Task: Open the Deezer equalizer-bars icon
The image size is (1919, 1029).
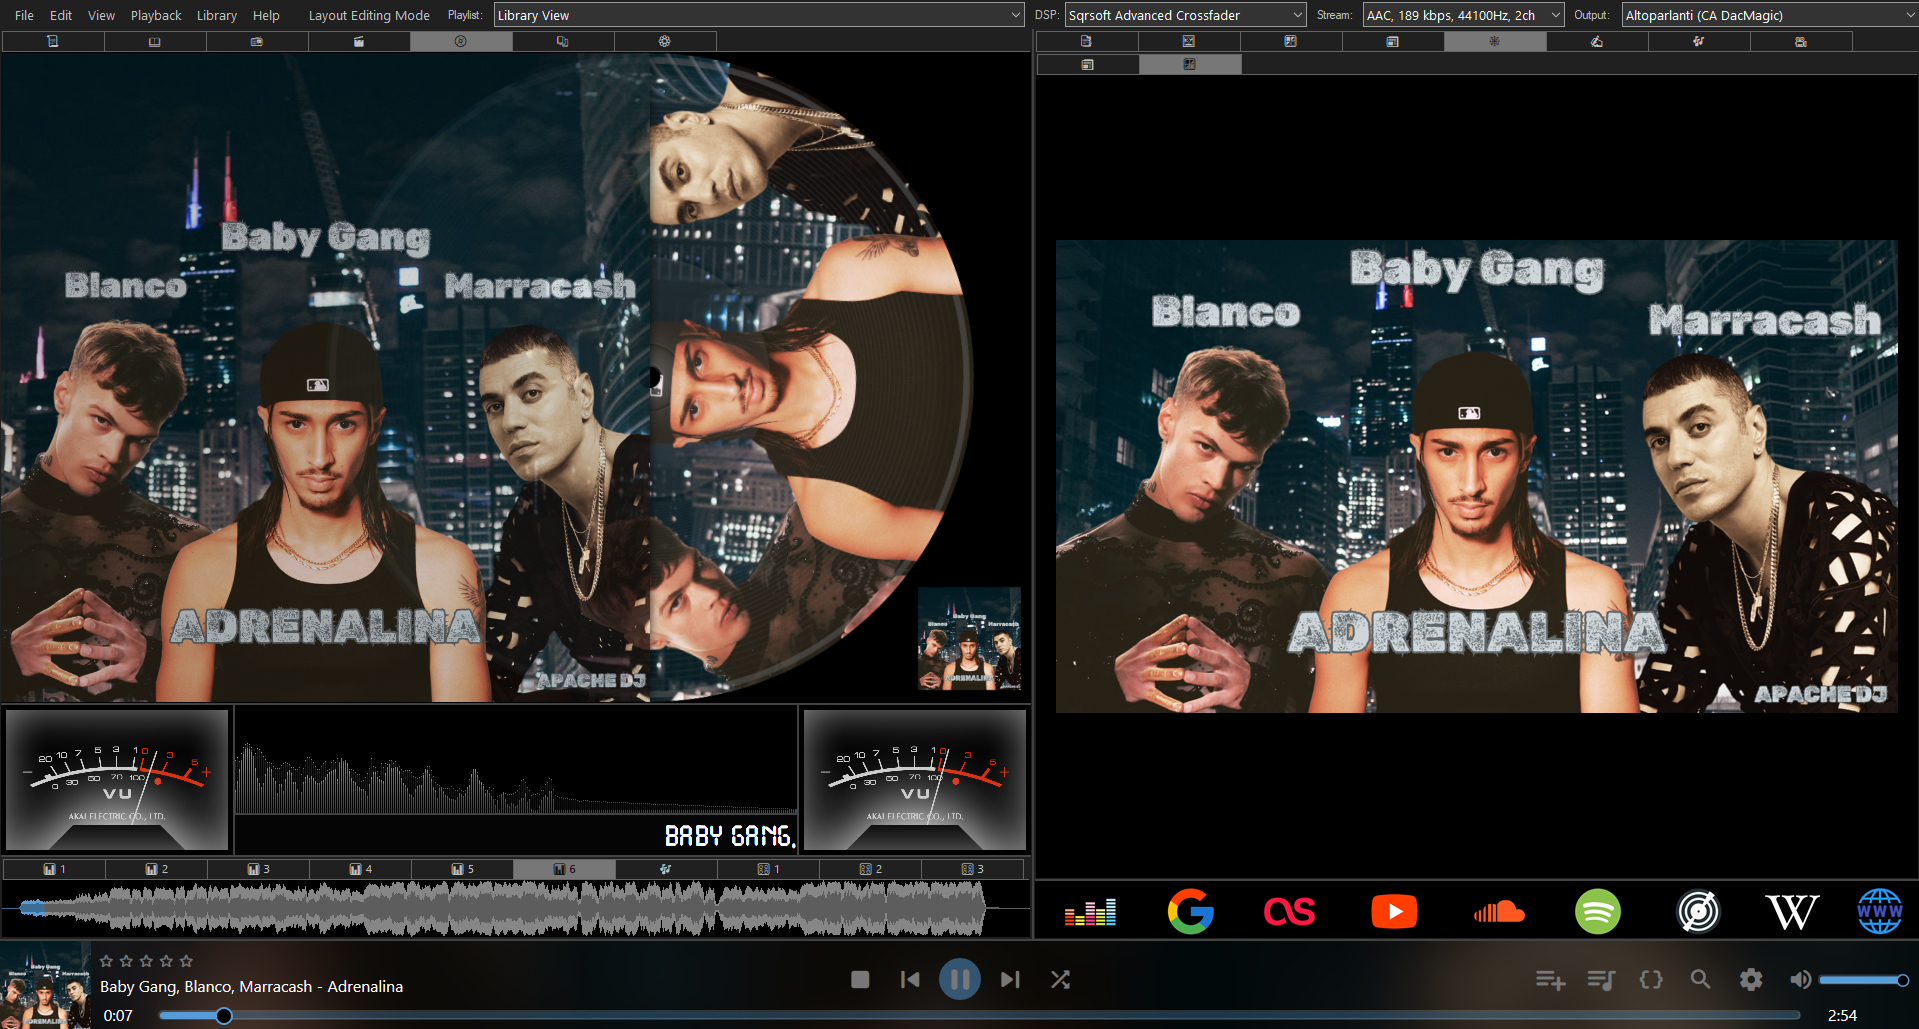Action: point(1090,912)
